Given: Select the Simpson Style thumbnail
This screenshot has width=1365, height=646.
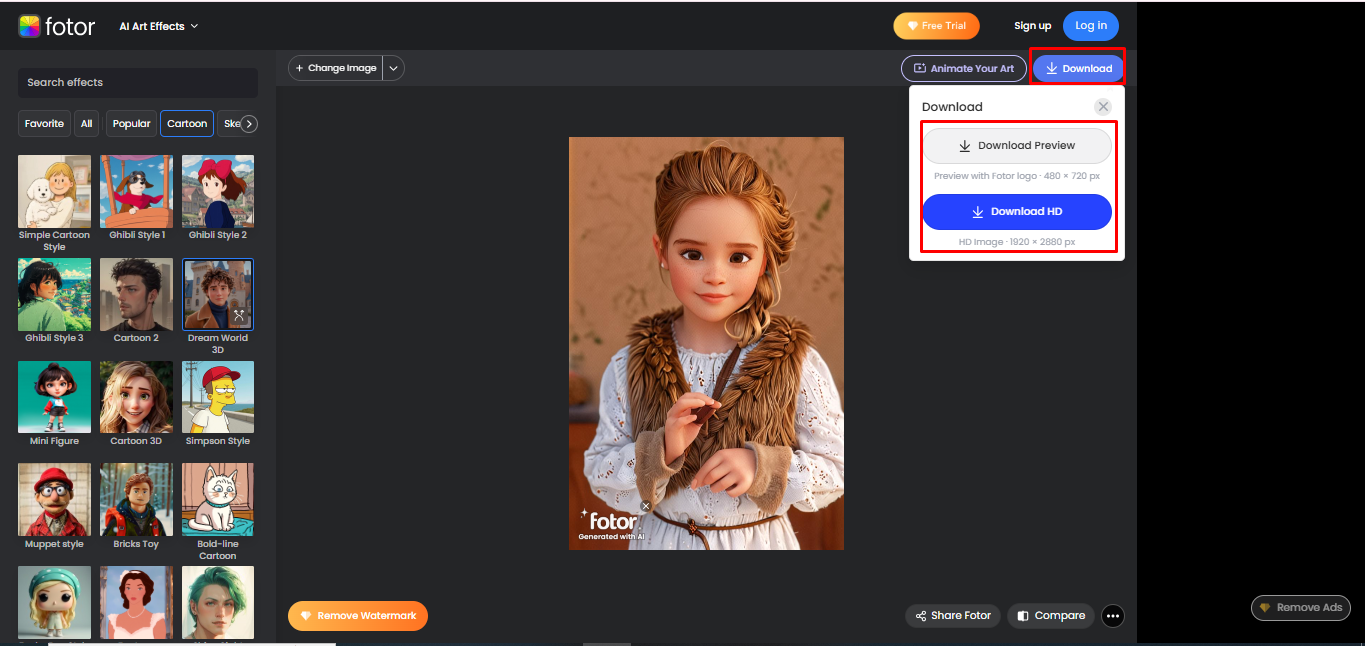Looking at the screenshot, I should coord(217,397).
